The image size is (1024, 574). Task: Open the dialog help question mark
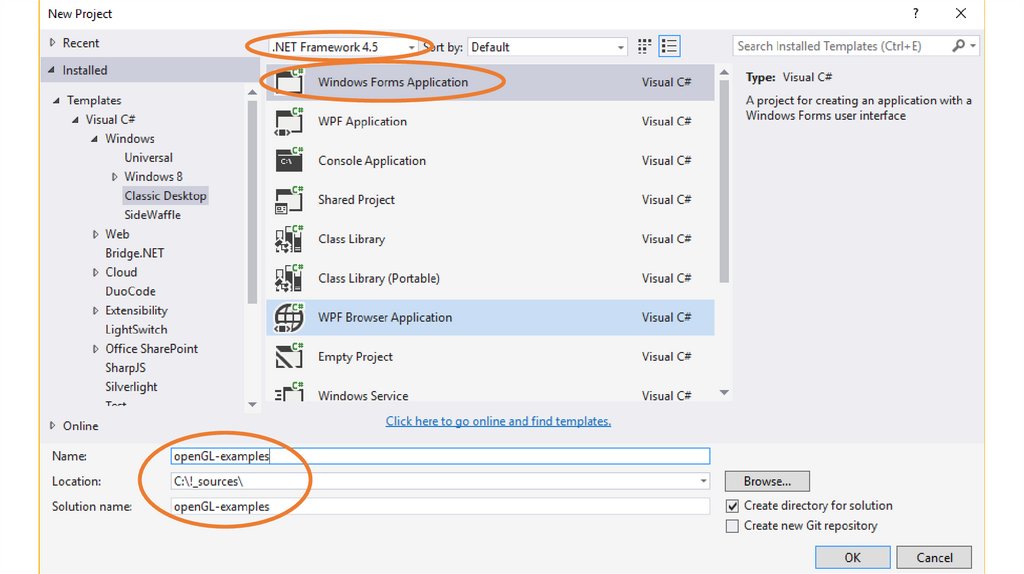click(x=916, y=13)
